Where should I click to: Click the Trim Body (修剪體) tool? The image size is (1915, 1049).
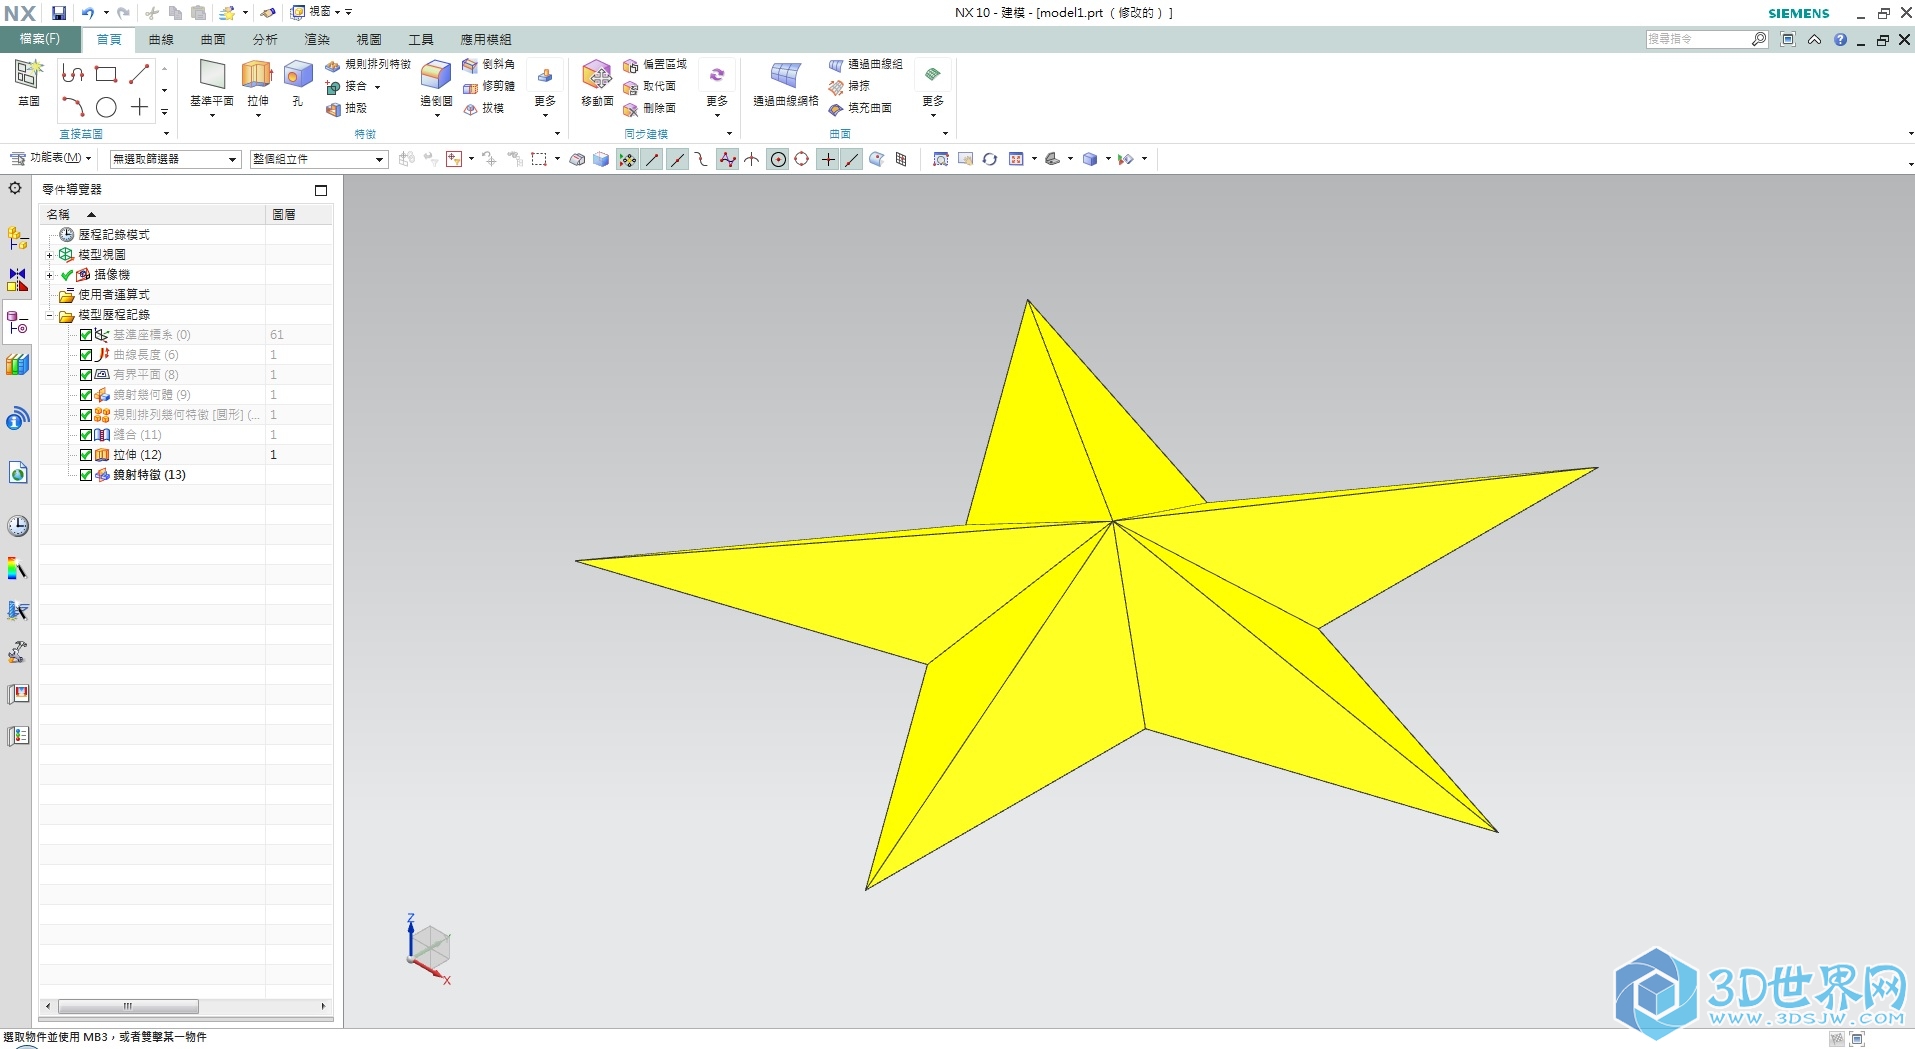coord(489,86)
